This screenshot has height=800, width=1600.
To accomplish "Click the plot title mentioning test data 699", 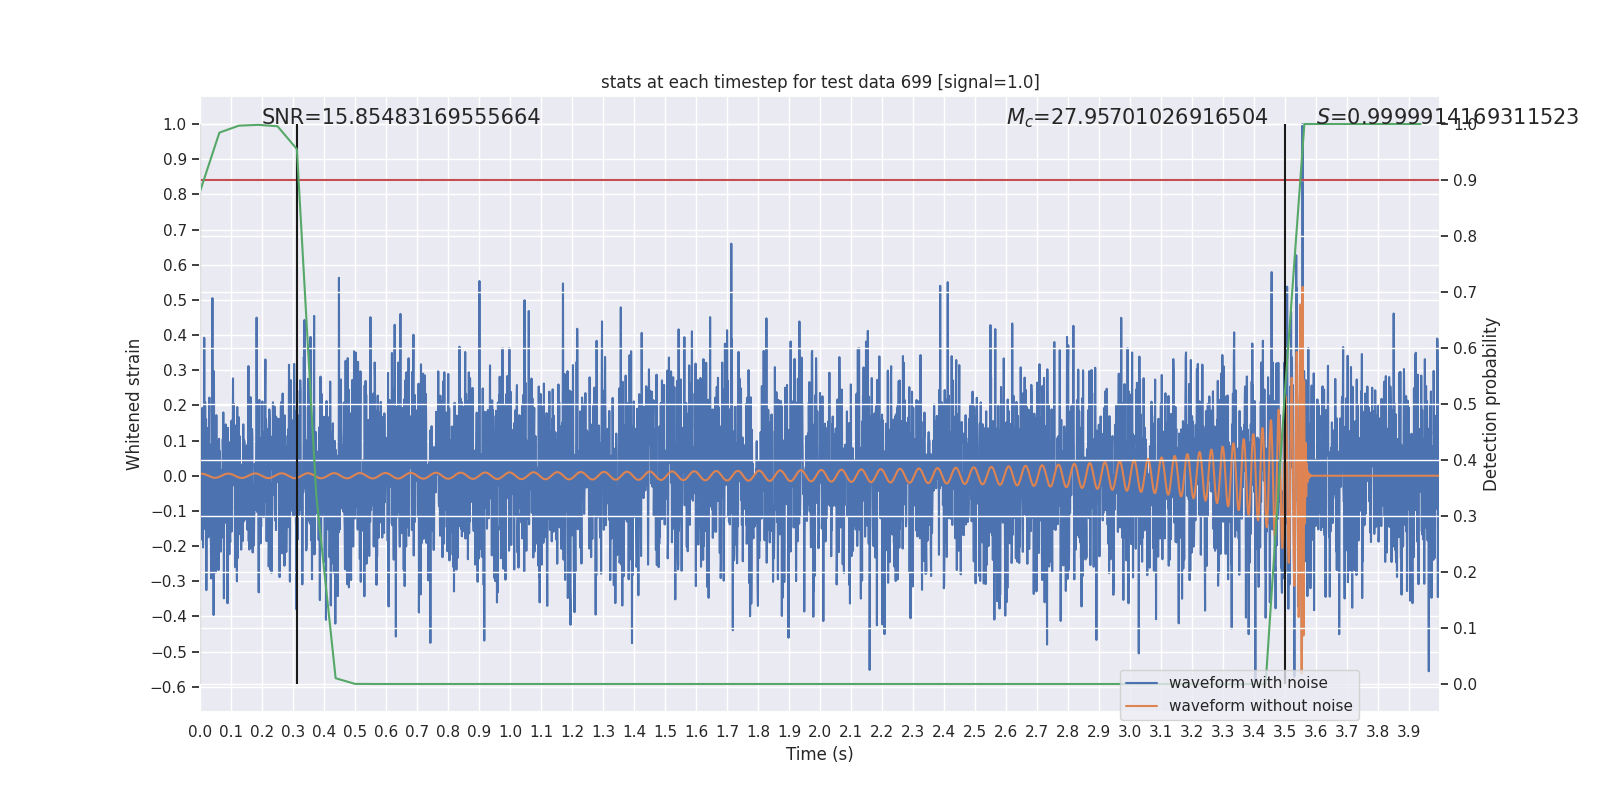I will pos(820,82).
